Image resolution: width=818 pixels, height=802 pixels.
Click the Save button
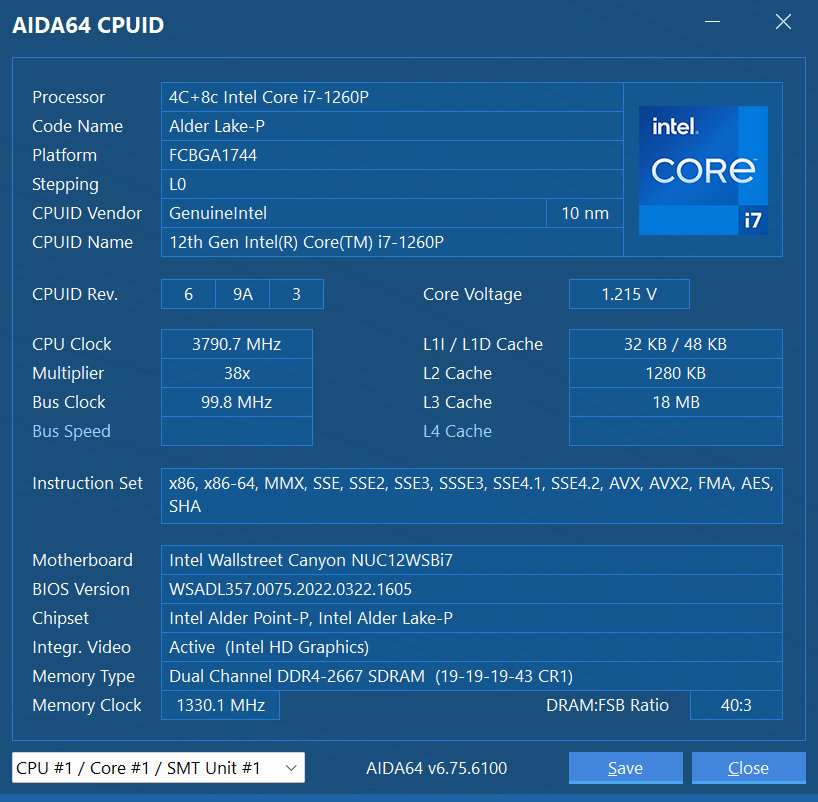625,768
